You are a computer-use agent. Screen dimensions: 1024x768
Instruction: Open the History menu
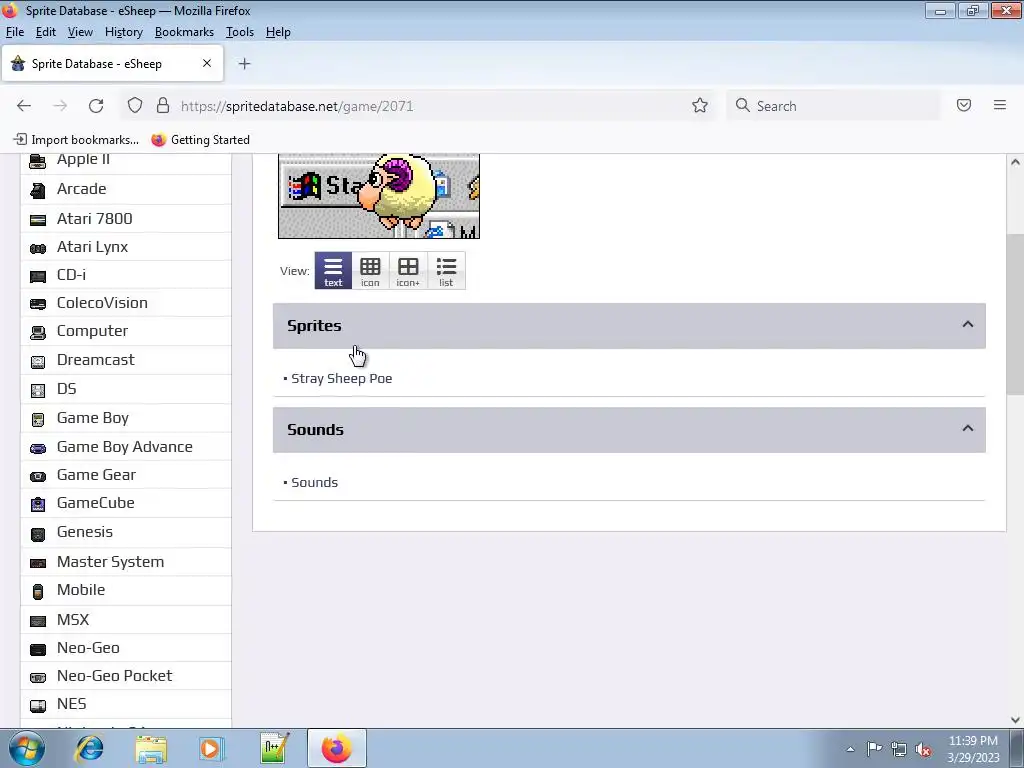[123, 32]
